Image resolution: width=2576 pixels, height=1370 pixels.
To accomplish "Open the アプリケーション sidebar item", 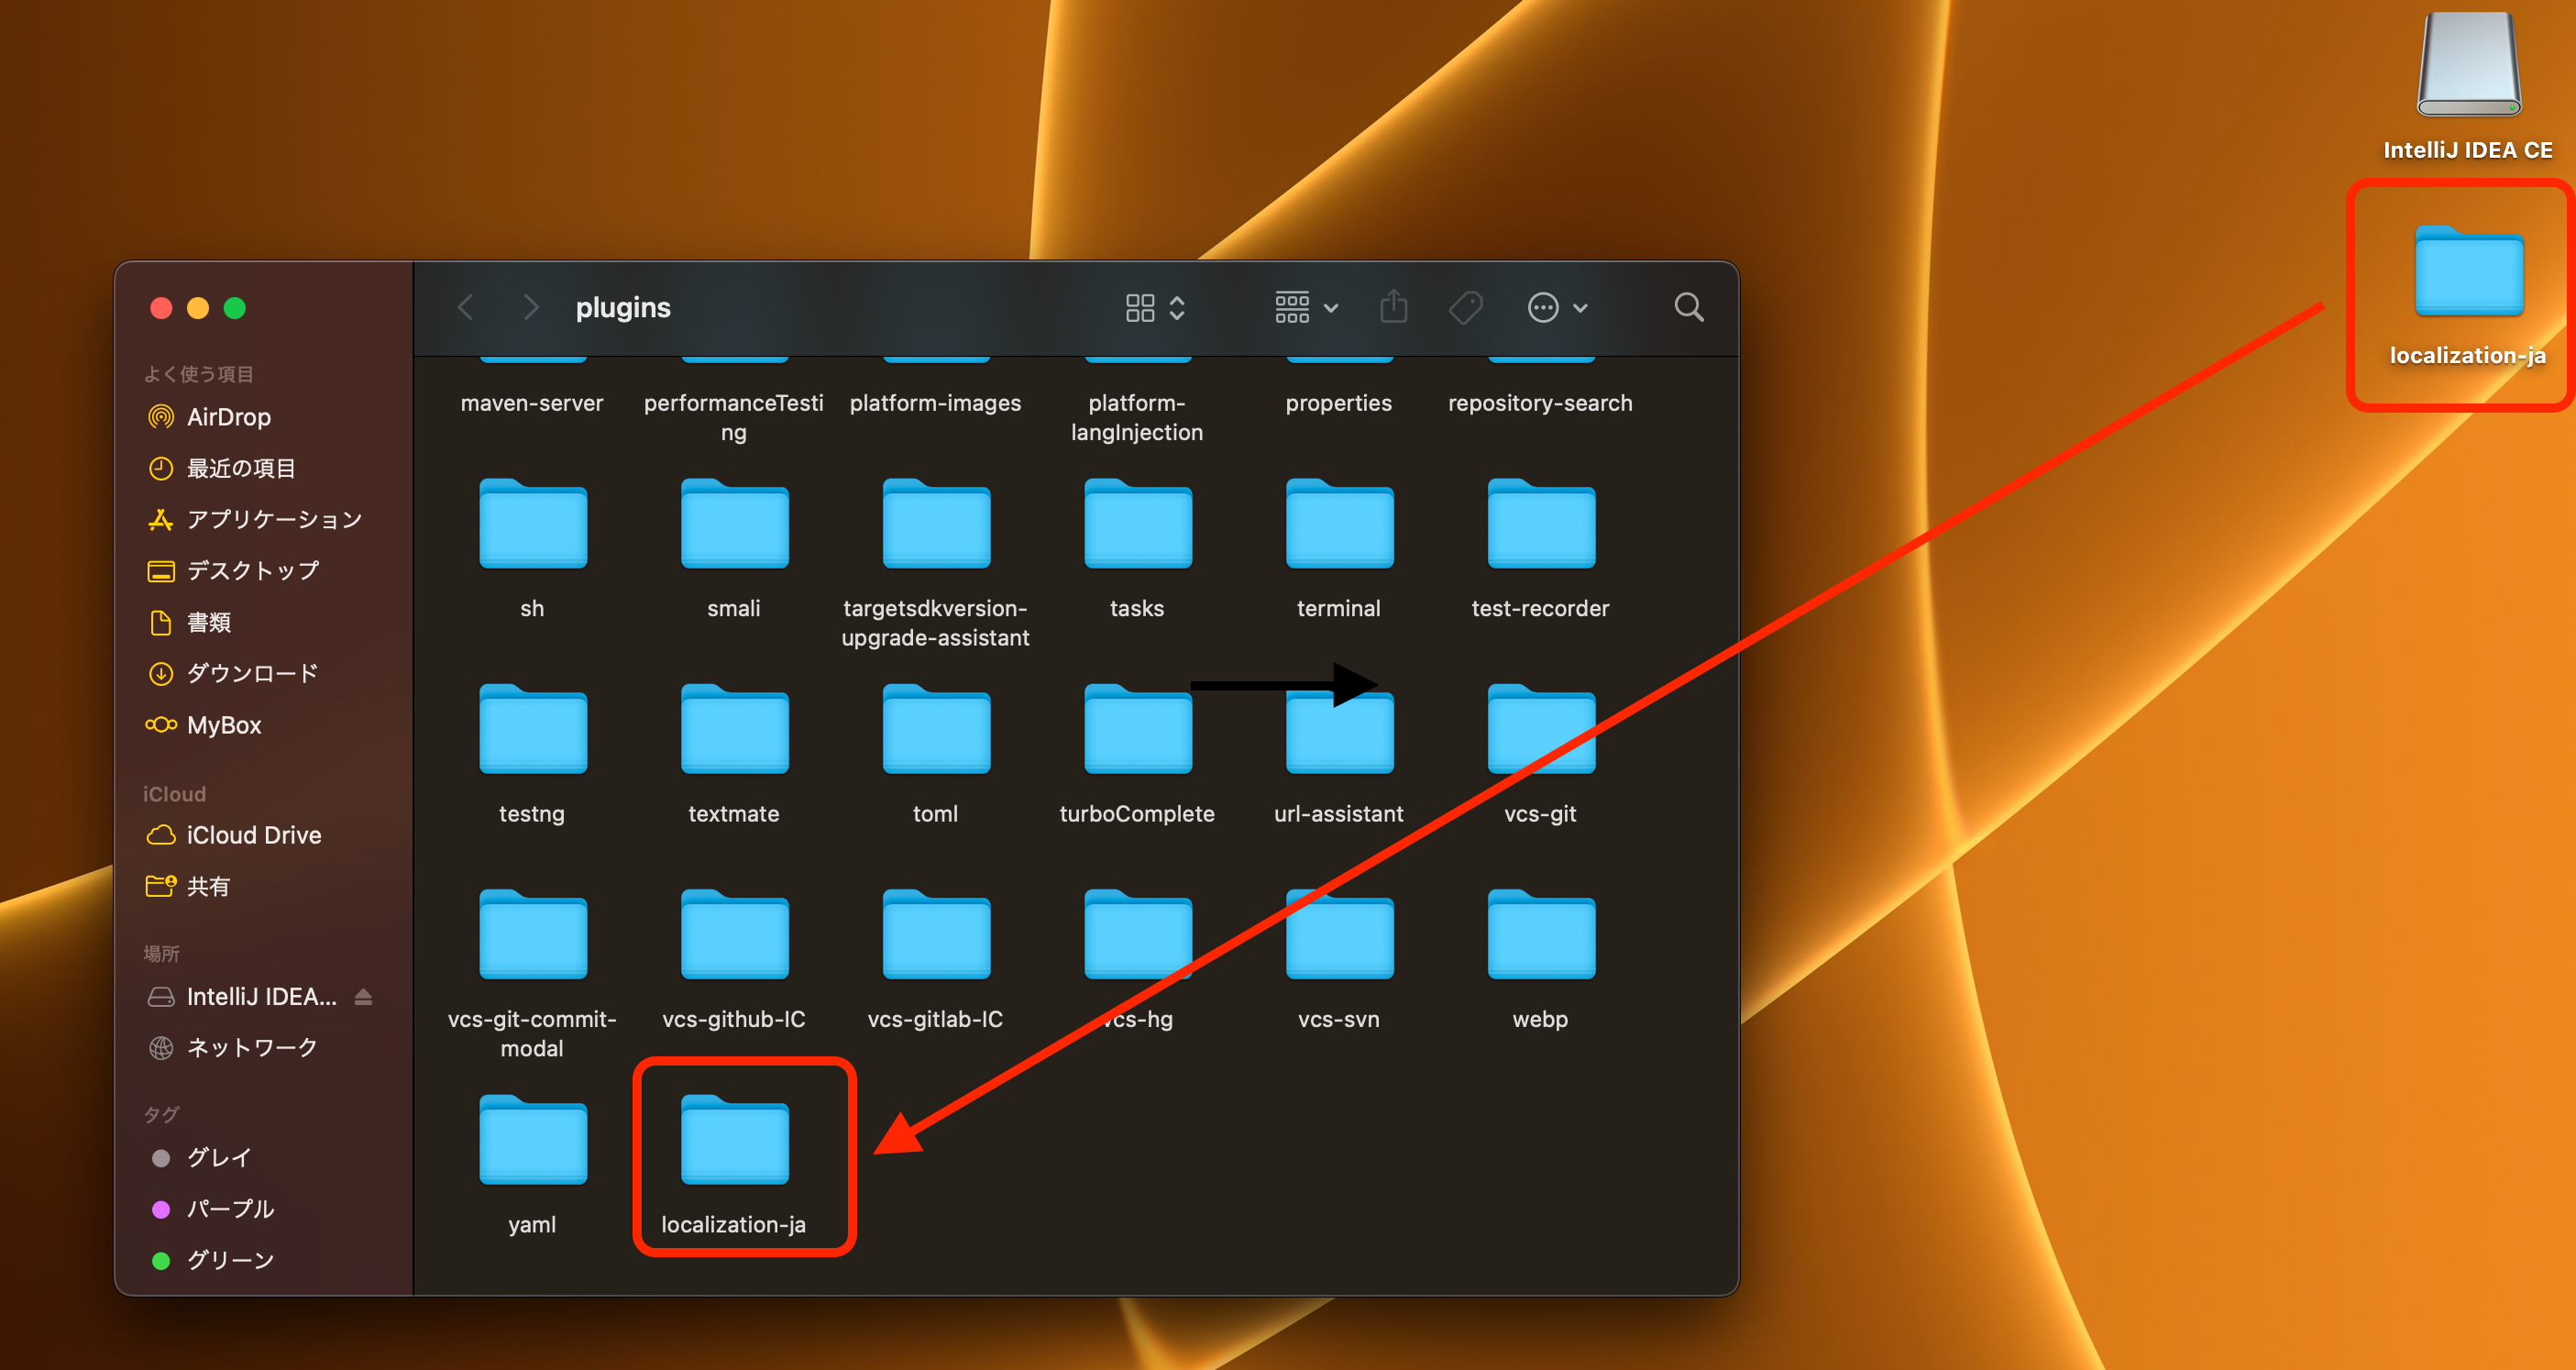I will pos(273,519).
